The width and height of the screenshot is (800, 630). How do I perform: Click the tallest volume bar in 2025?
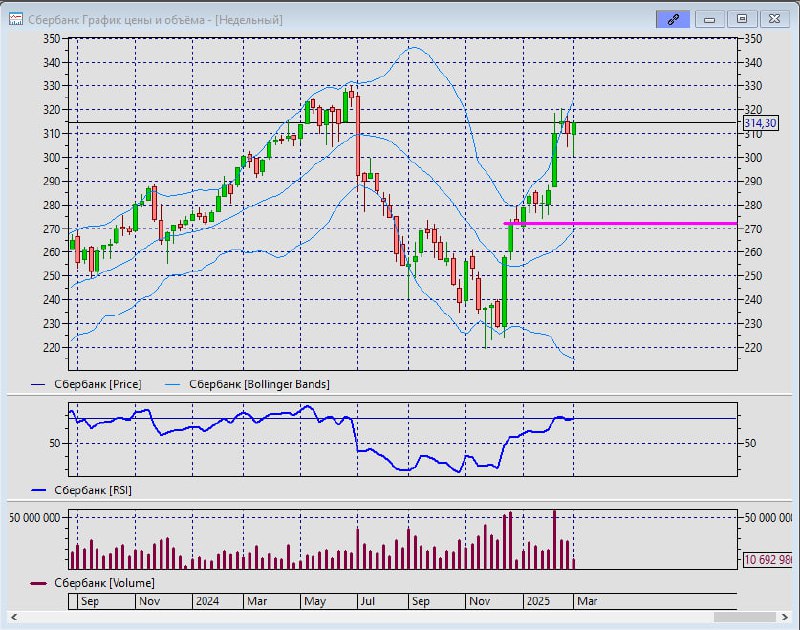click(555, 539)
